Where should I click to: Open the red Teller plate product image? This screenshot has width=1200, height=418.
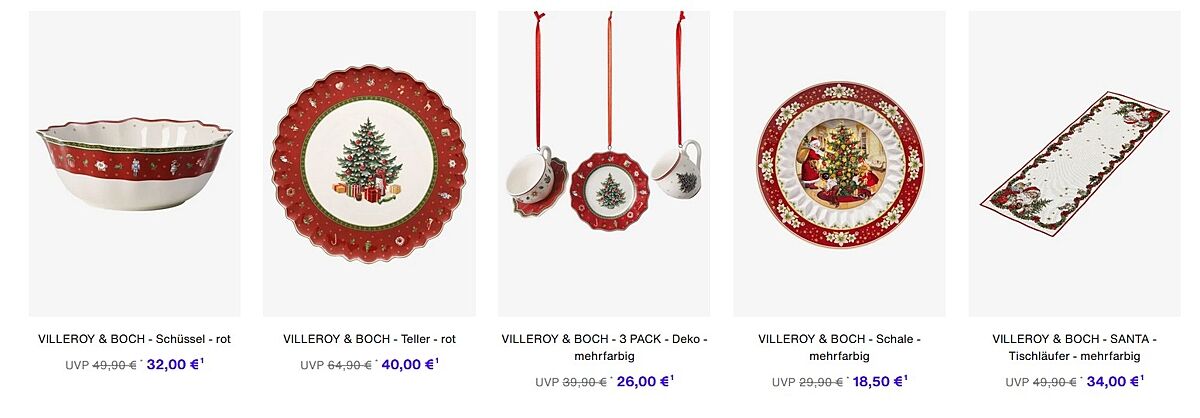point(369,164)
